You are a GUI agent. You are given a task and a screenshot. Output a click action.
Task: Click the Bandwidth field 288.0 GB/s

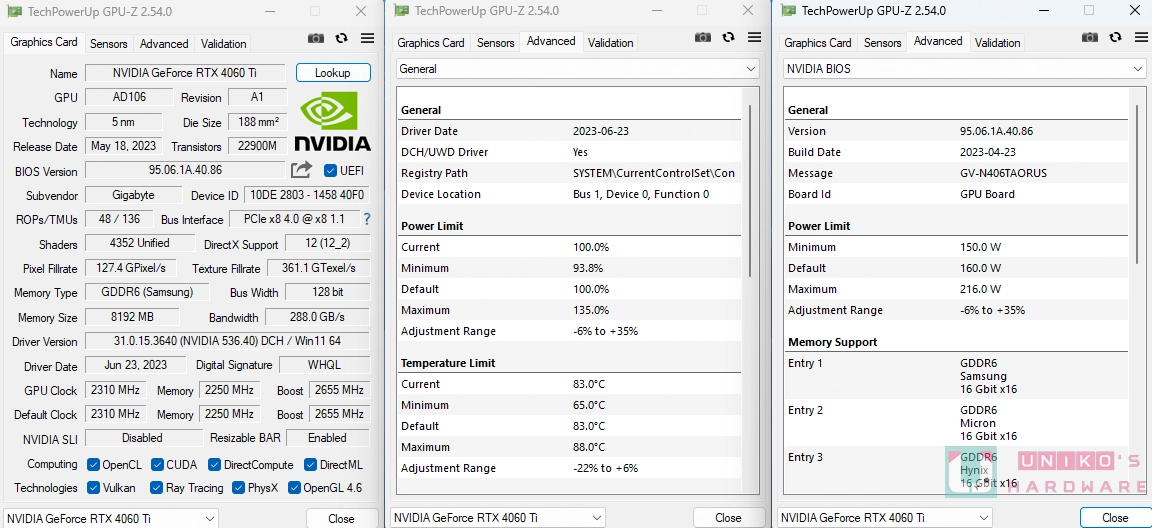tap(317, 317)
